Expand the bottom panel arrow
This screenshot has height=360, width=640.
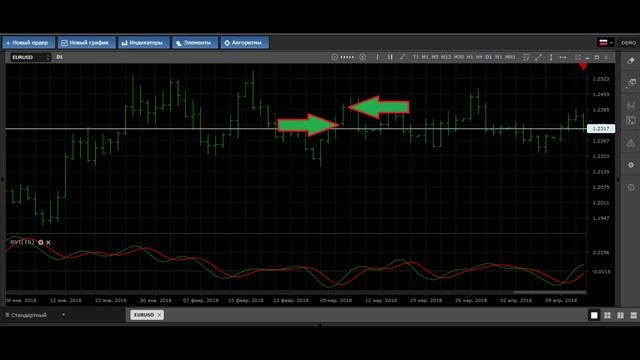coord(320,325)
